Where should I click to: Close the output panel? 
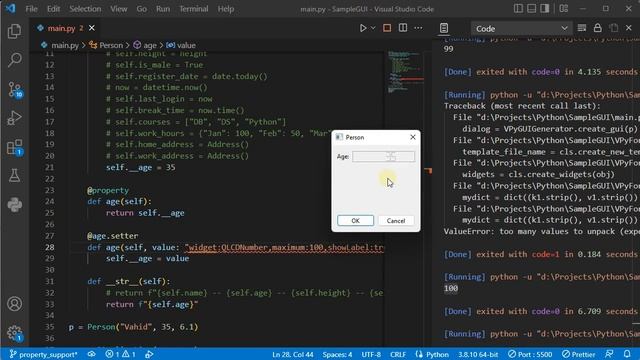pos(629,28)
